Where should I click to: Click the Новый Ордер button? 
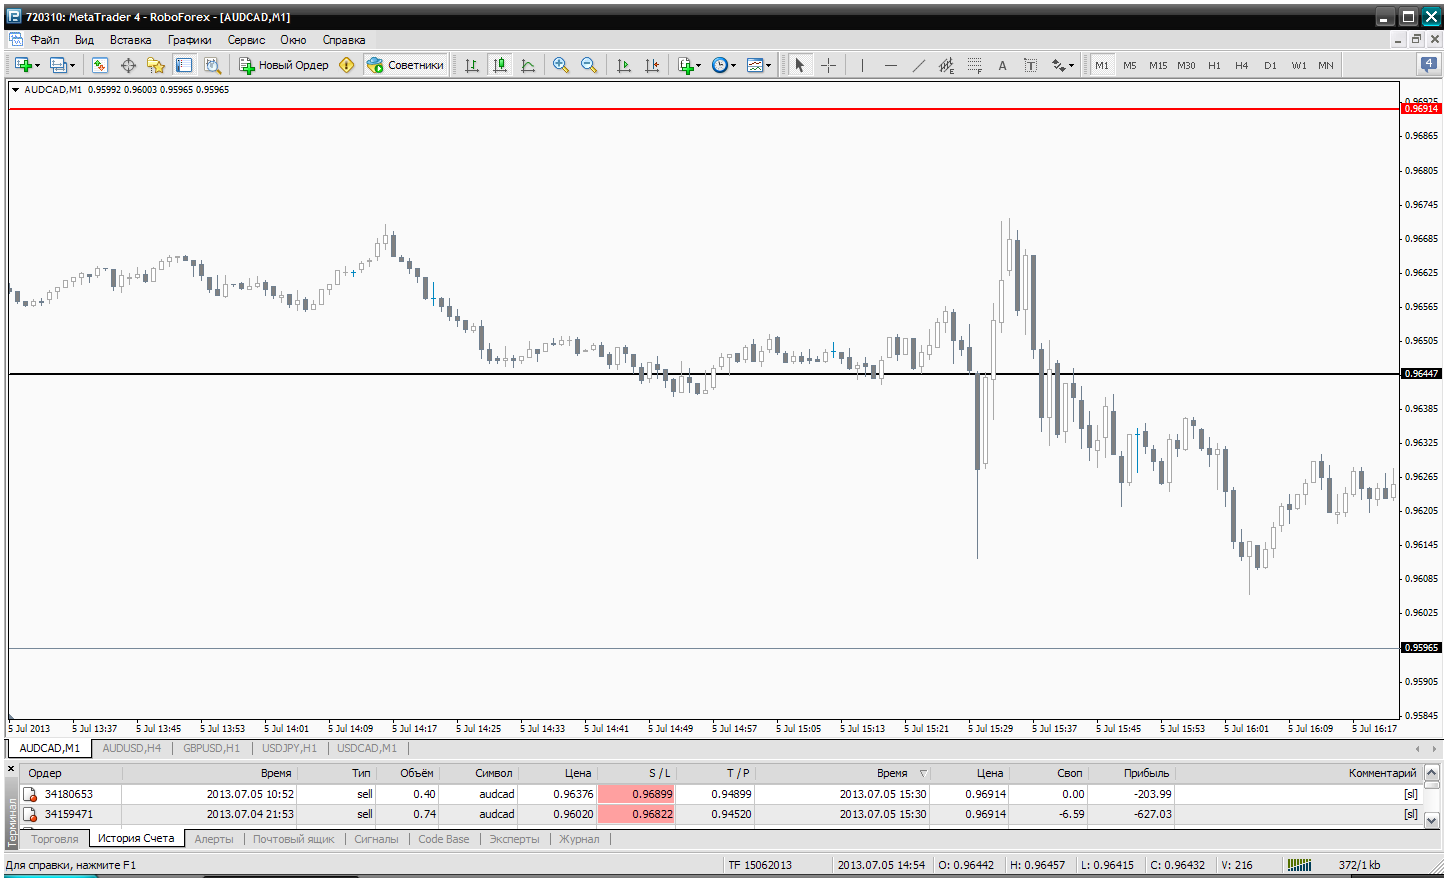283,65
